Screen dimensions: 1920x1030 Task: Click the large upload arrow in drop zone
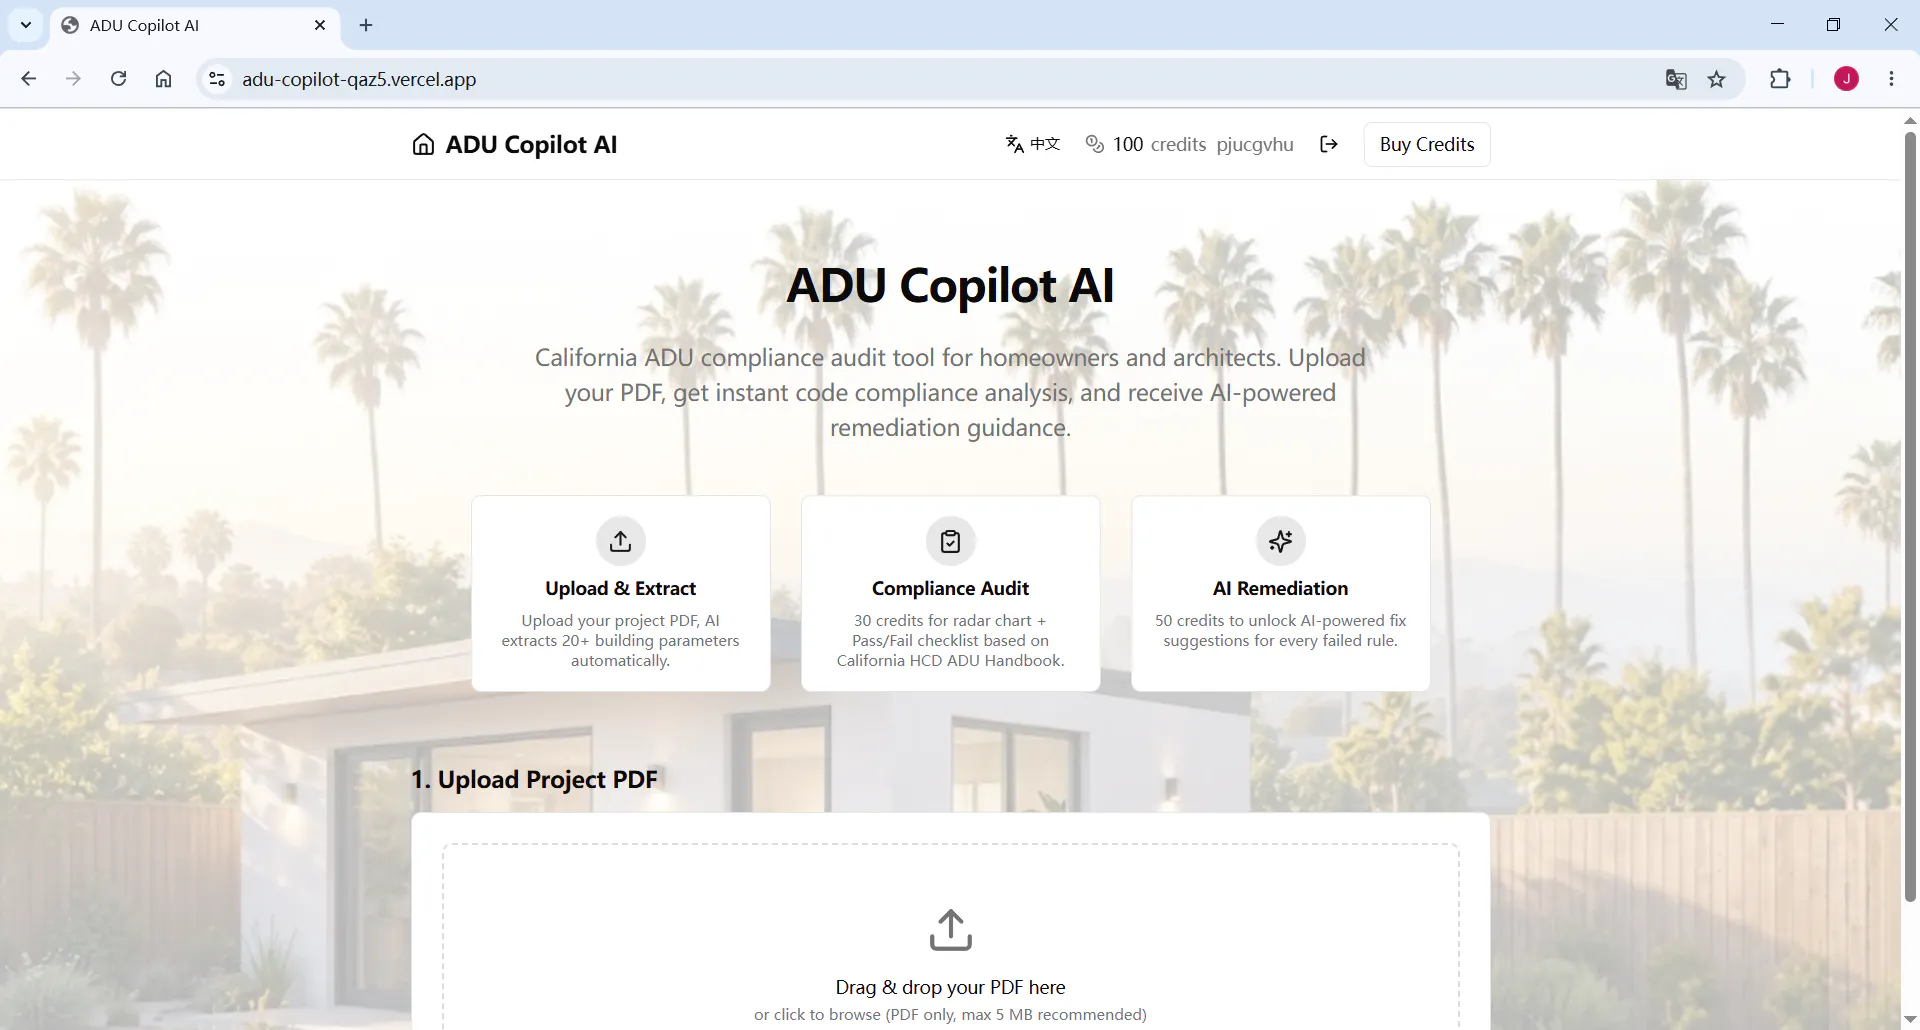coord(951,930)
